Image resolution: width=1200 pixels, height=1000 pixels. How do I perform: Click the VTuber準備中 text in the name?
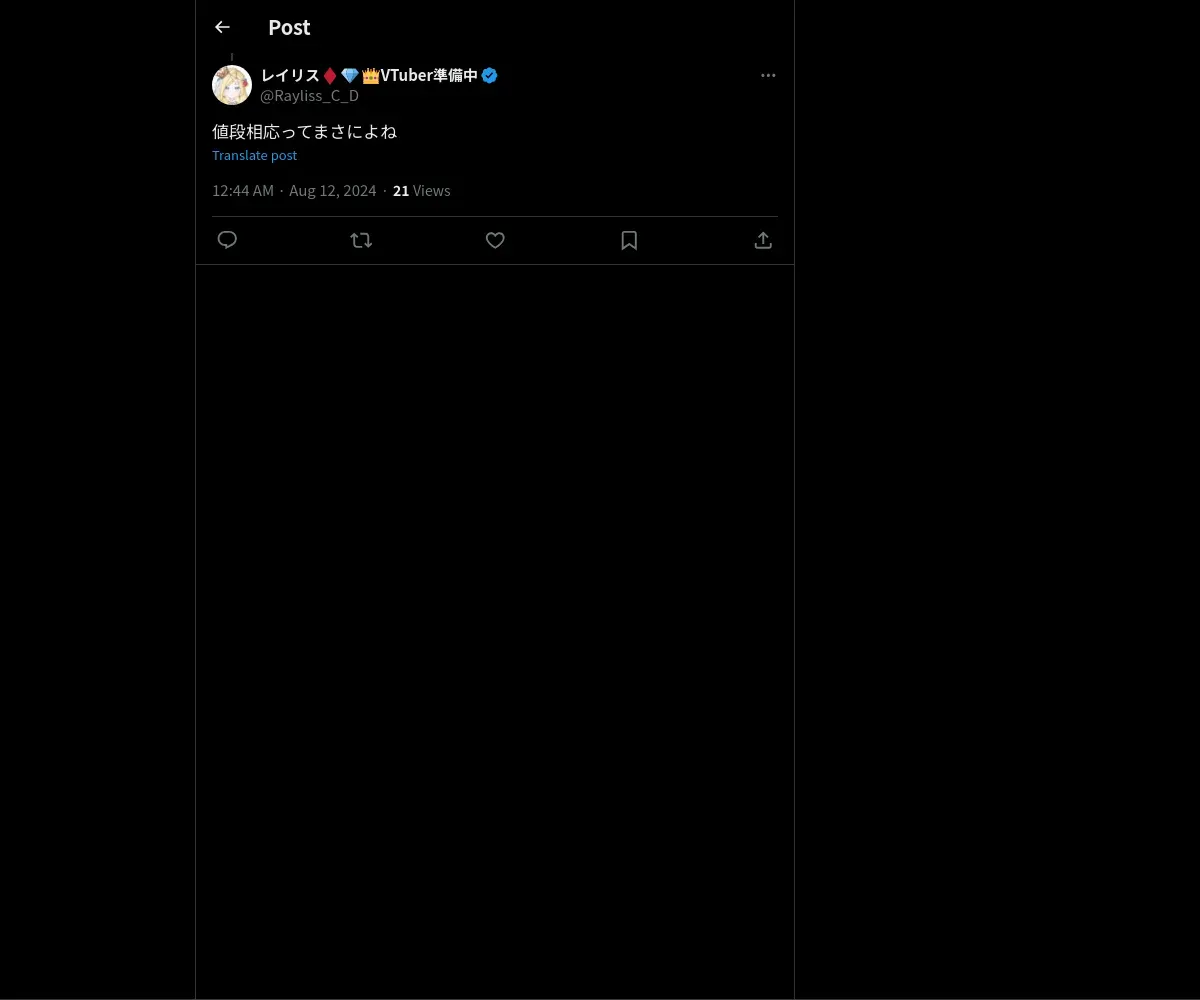pyautogui.click(x=429, y=75)
